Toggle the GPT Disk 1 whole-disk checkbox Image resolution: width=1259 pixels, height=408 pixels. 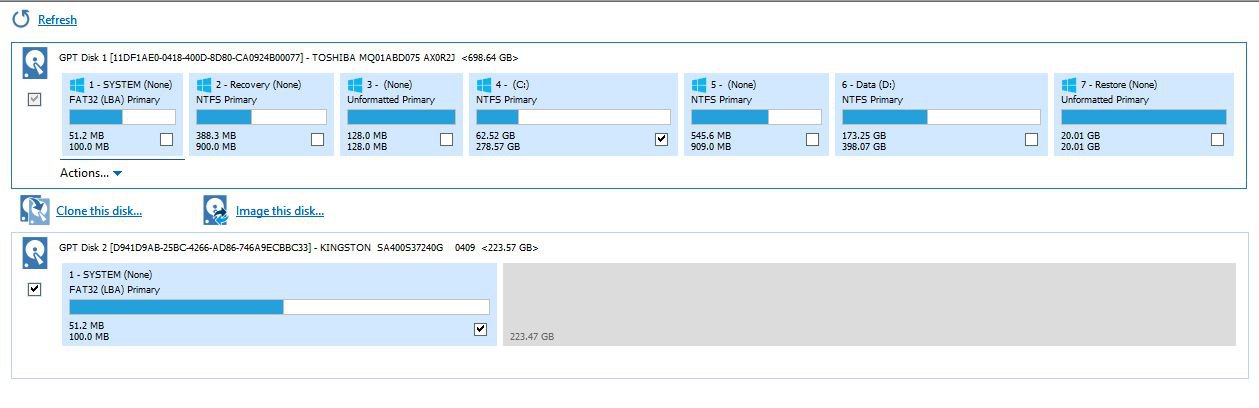[x=35, y=99]
